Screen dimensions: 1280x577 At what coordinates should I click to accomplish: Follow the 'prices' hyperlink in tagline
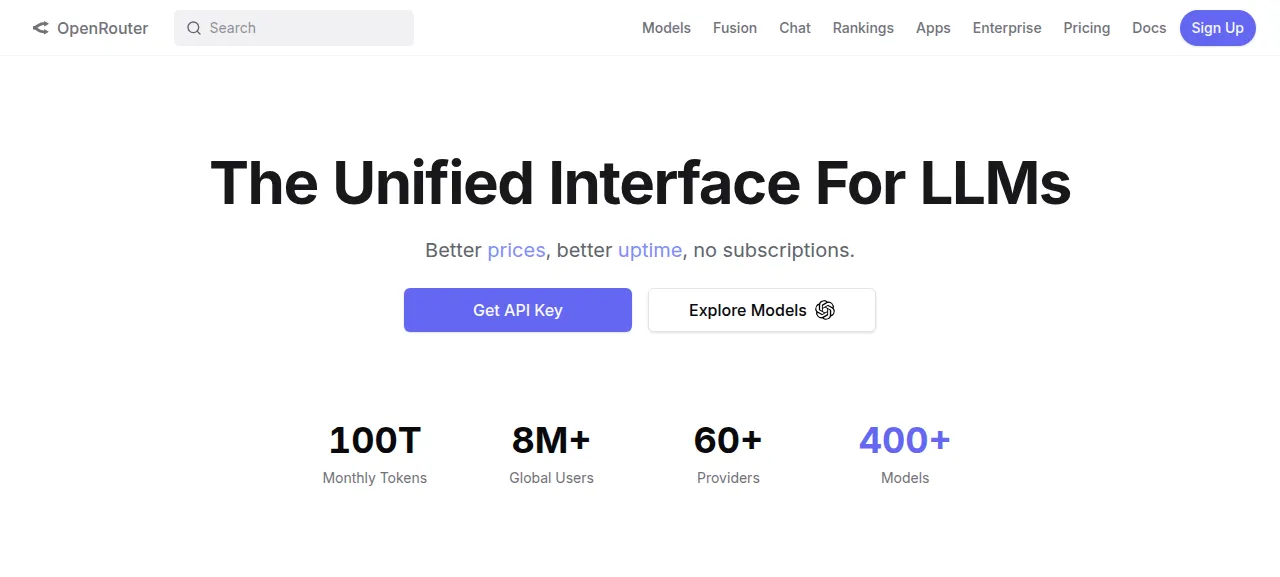(x=516, y=250)
